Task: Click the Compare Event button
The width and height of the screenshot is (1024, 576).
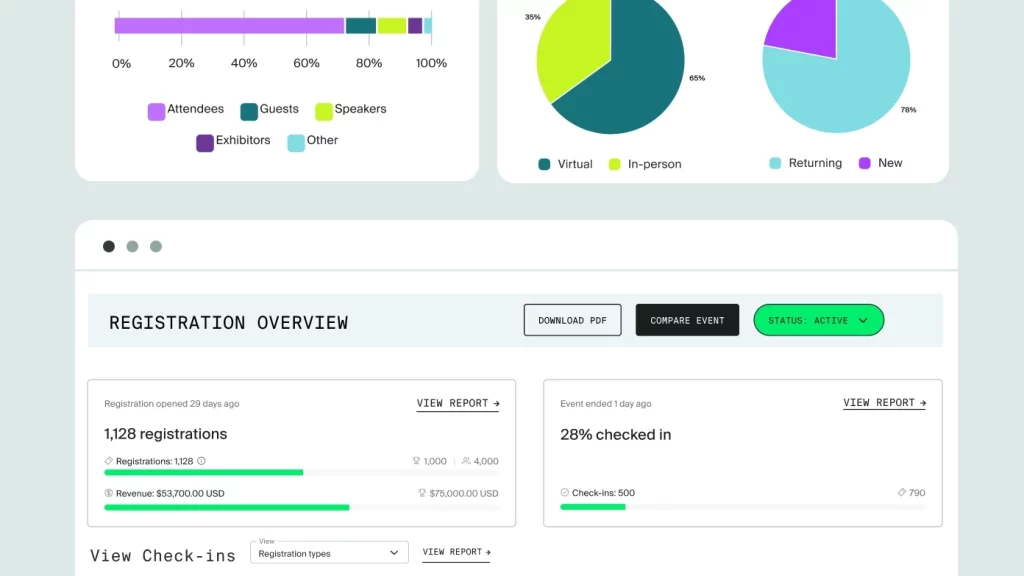Action: tap(687, 320)
